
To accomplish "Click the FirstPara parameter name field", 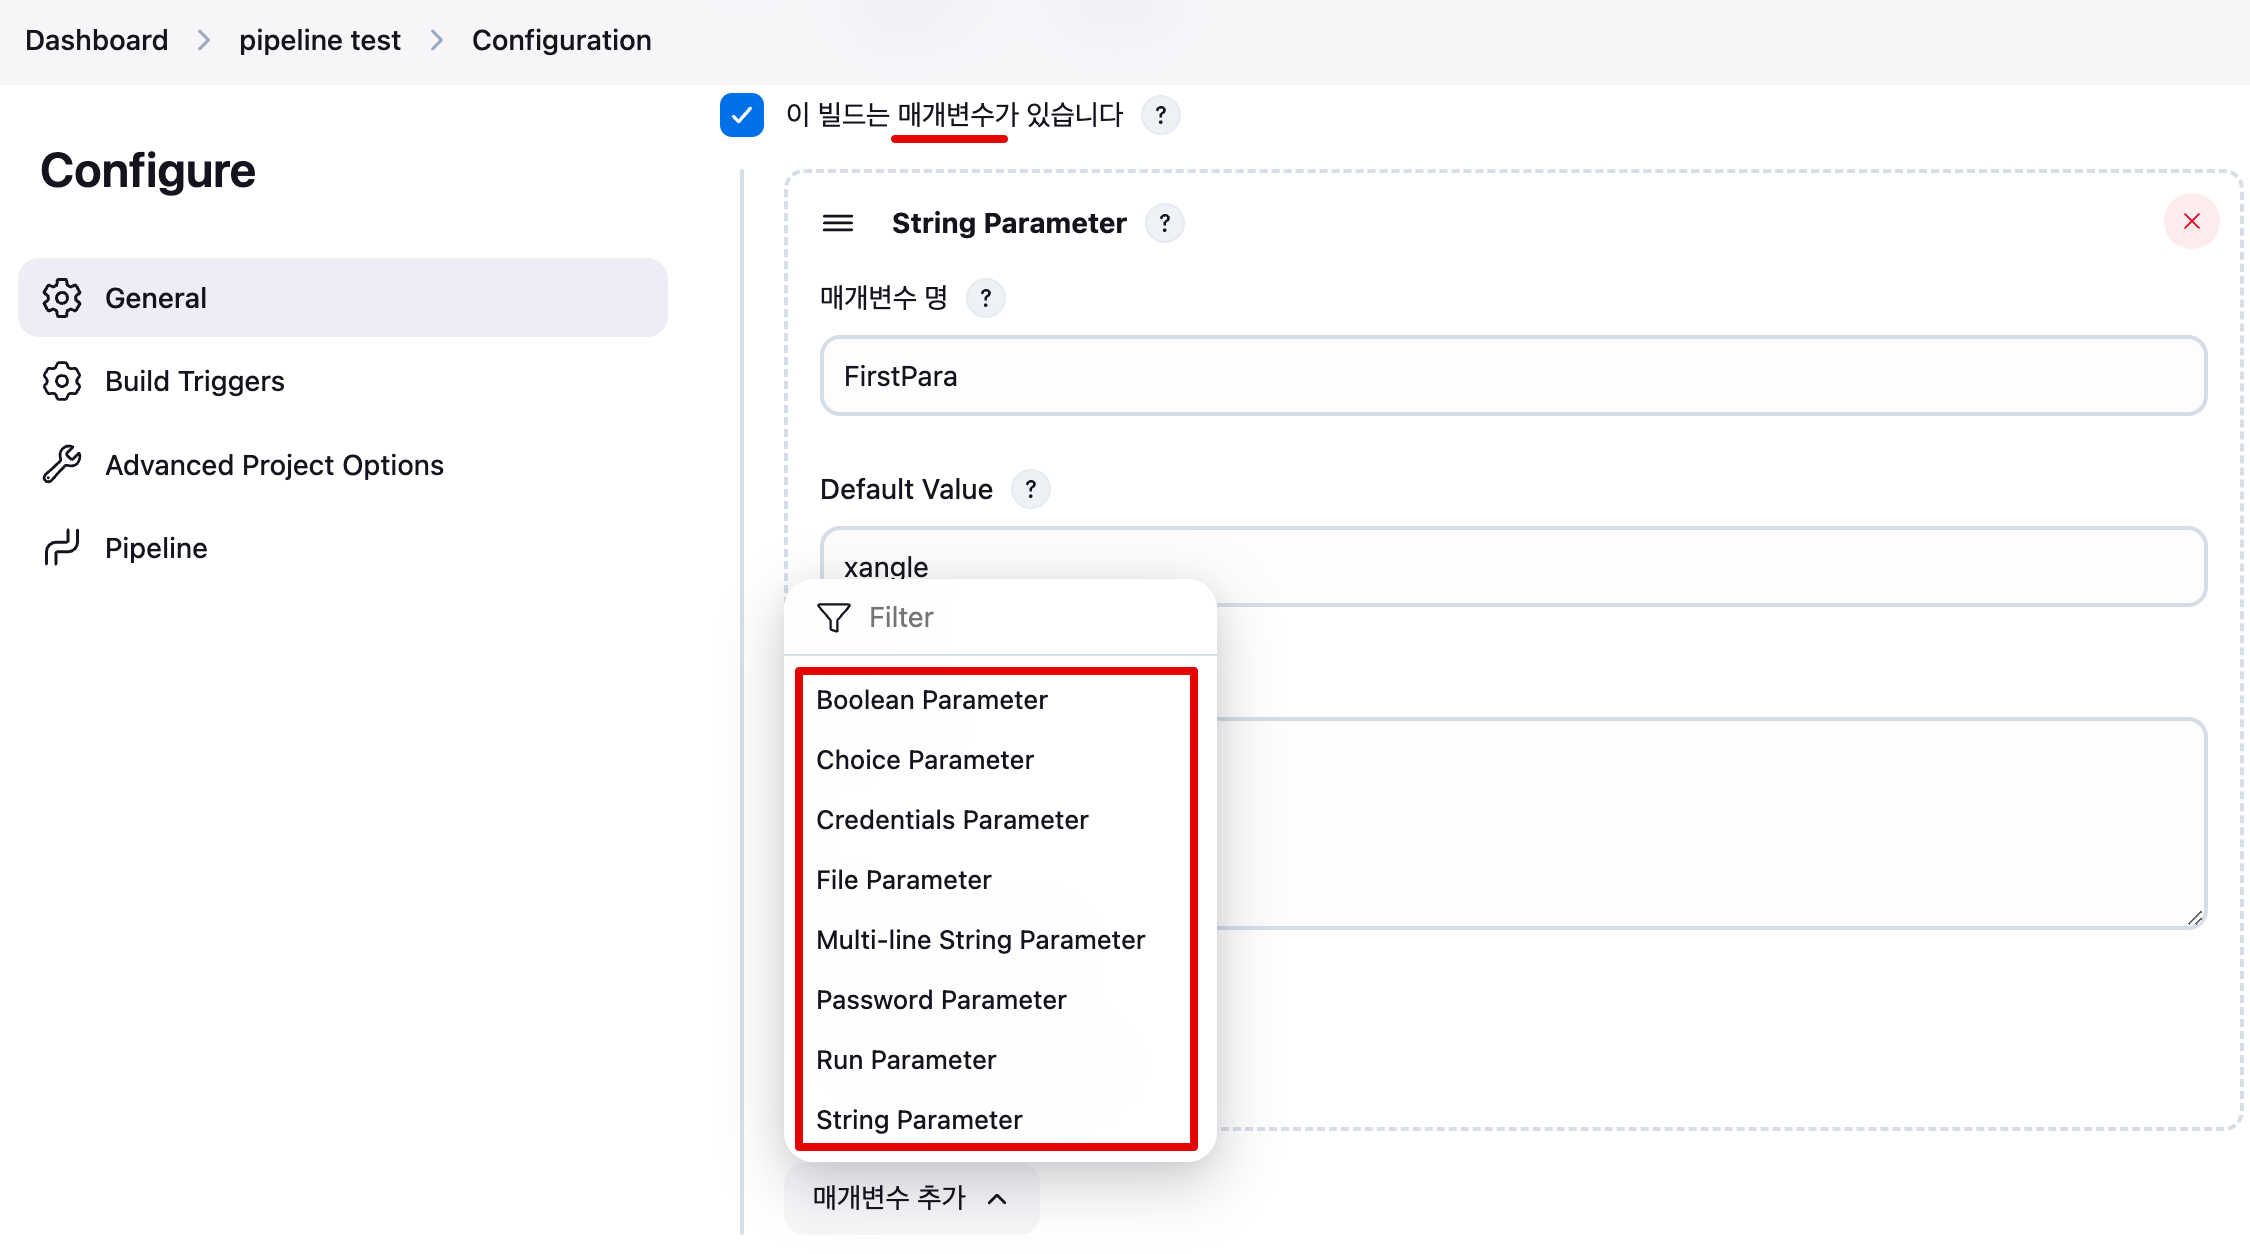I will pos(1512,376).
